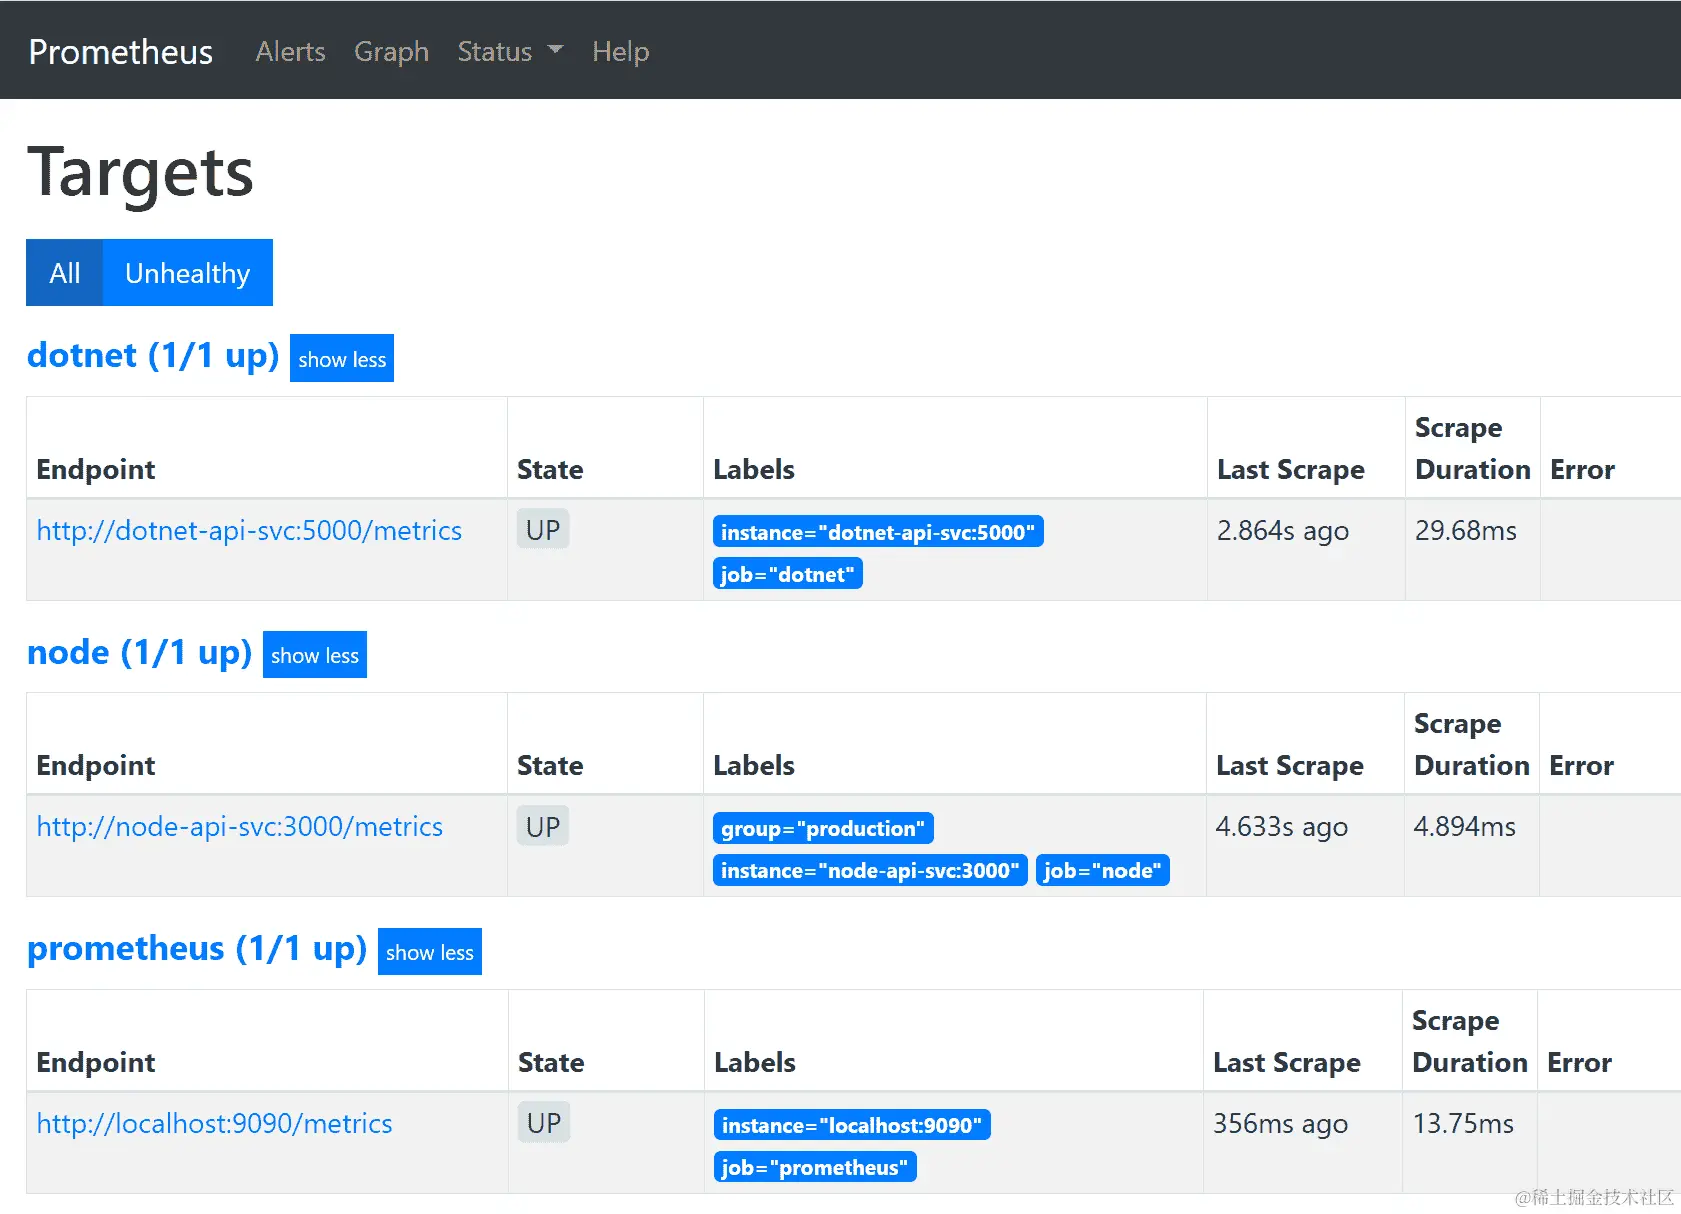
Task: Open the node (1/1 up) job heading
Action: [x=140, y=652]
